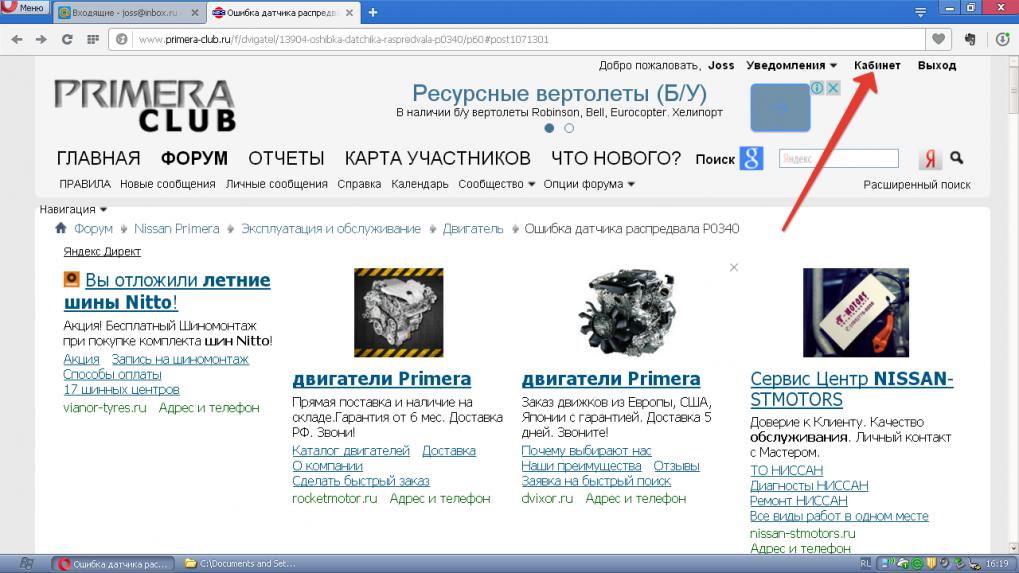Open КАРТА УЧАСТНИКОВ menu item
This screenshot has height=573, width=1019.
coord(437,158)
